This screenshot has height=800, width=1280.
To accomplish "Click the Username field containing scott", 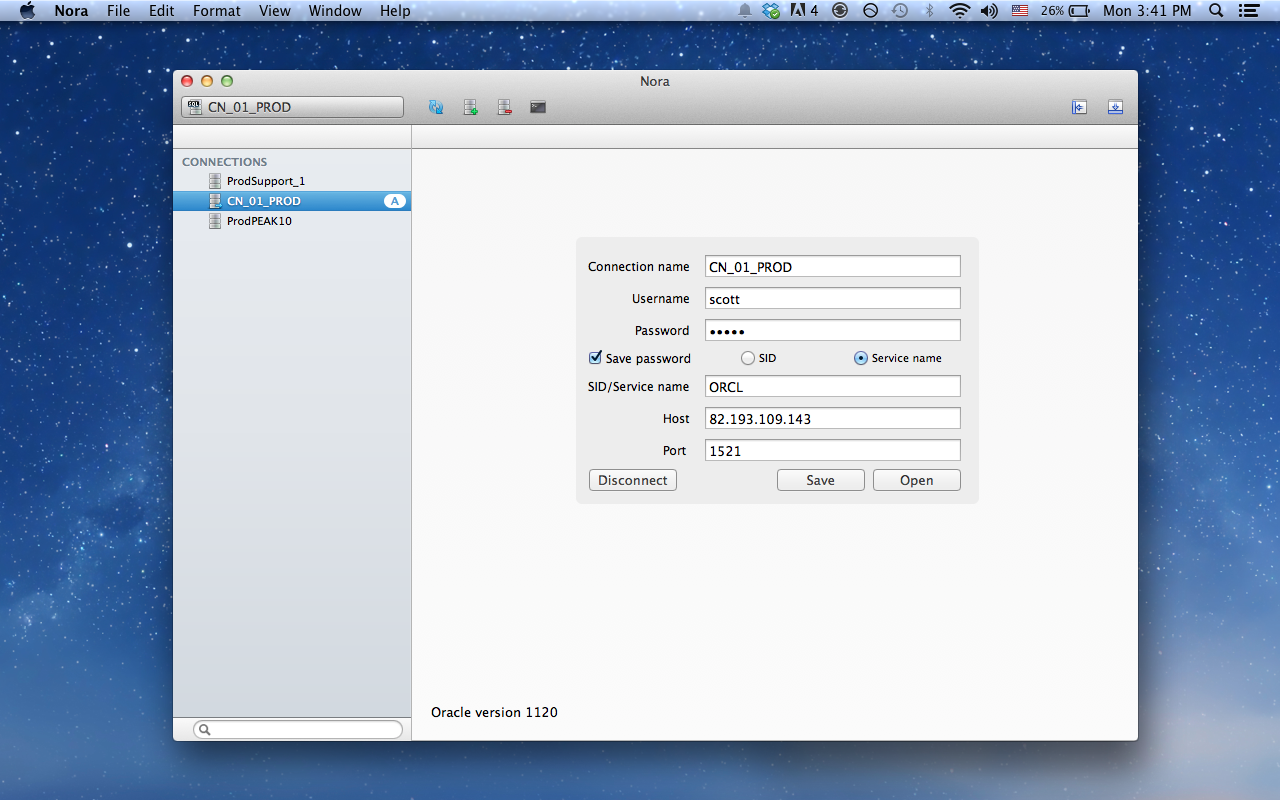I will pyautogui.click(x=832, y=298).
